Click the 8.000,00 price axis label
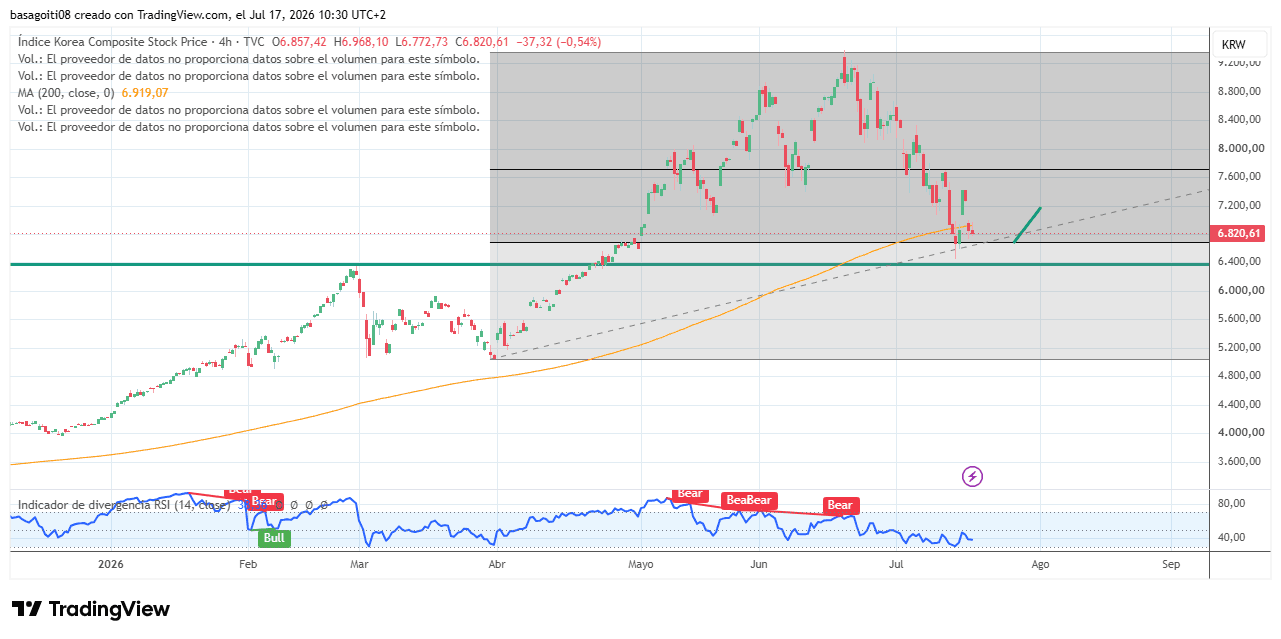The height and width of the screenshot is (639, 1281). pos(1240,148)
